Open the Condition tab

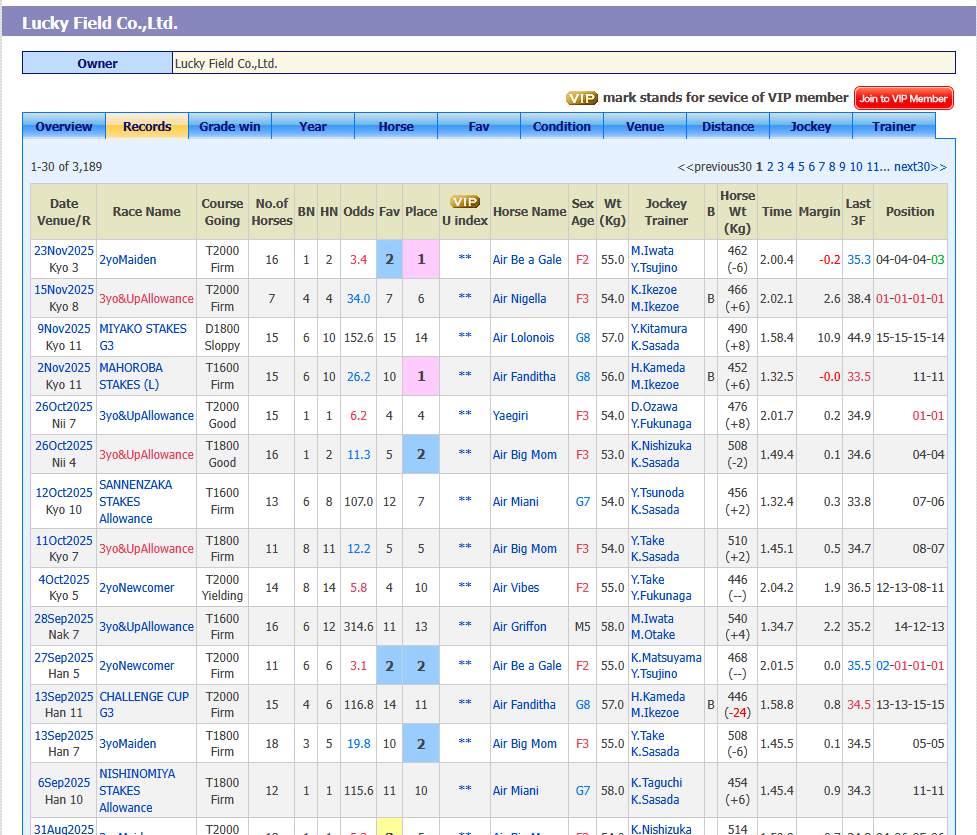[x=561, y=126]
